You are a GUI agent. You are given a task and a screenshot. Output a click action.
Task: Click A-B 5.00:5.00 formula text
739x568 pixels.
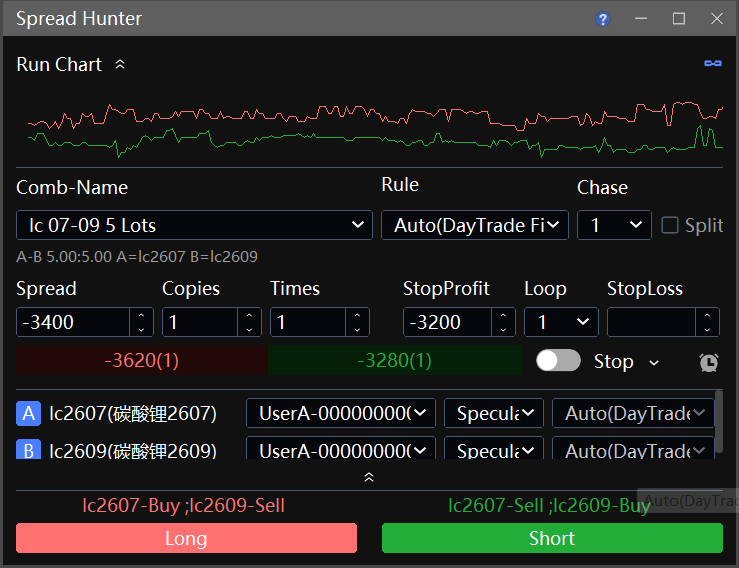pyautogui.click(x=137, y=256)
